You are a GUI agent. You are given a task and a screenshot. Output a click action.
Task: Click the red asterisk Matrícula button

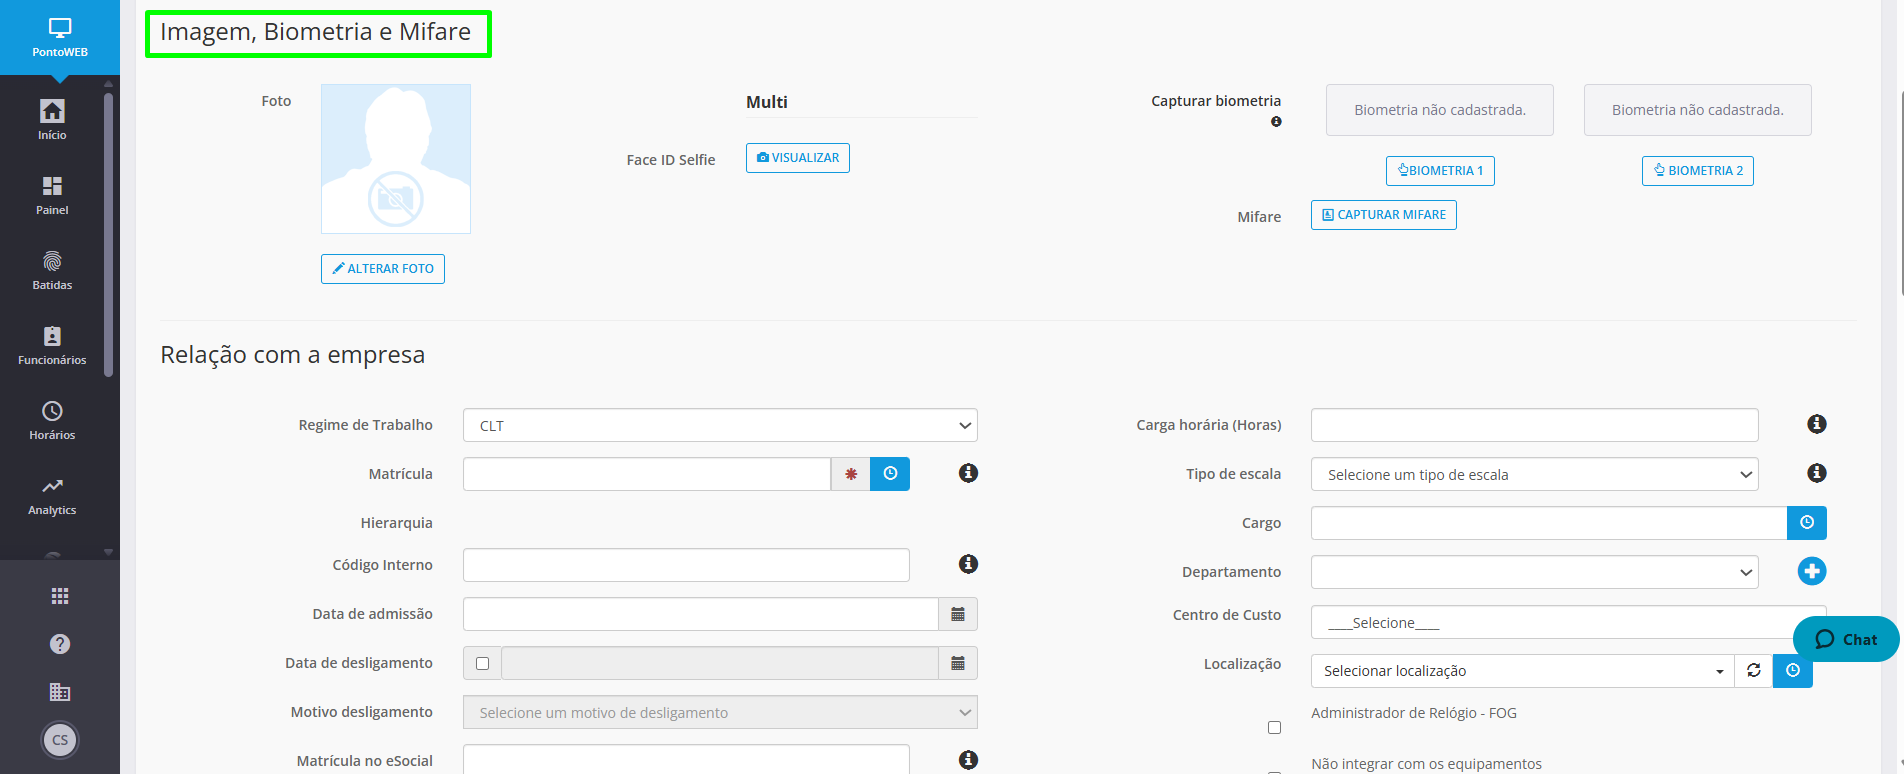pos(851,474)
